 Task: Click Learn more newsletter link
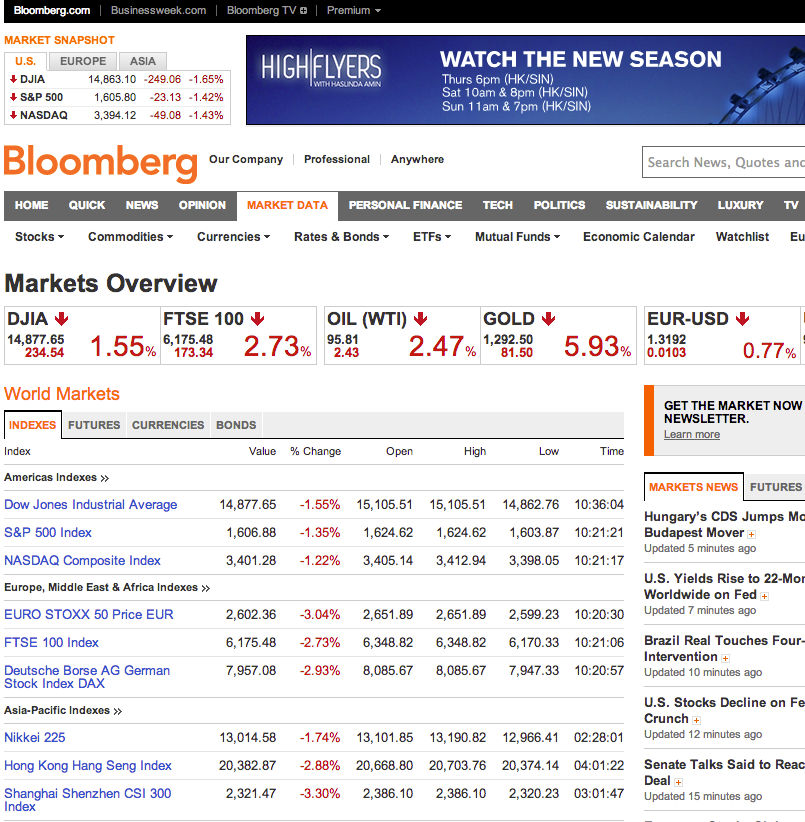pos(692,435)
